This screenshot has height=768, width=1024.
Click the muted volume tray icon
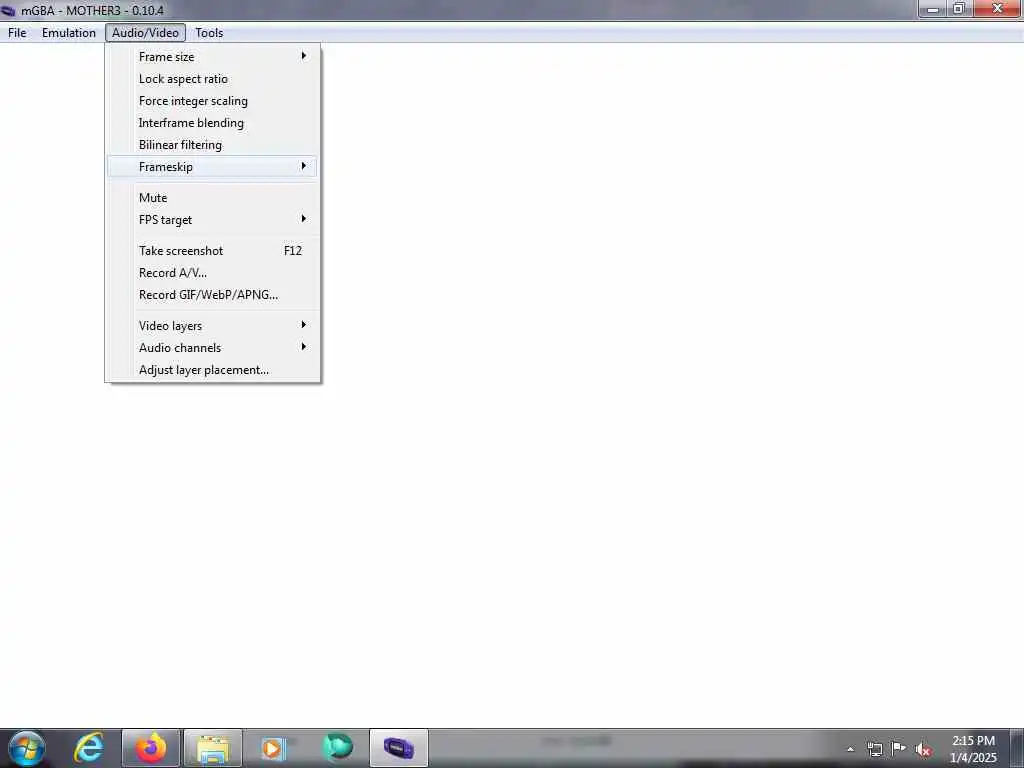923,750
